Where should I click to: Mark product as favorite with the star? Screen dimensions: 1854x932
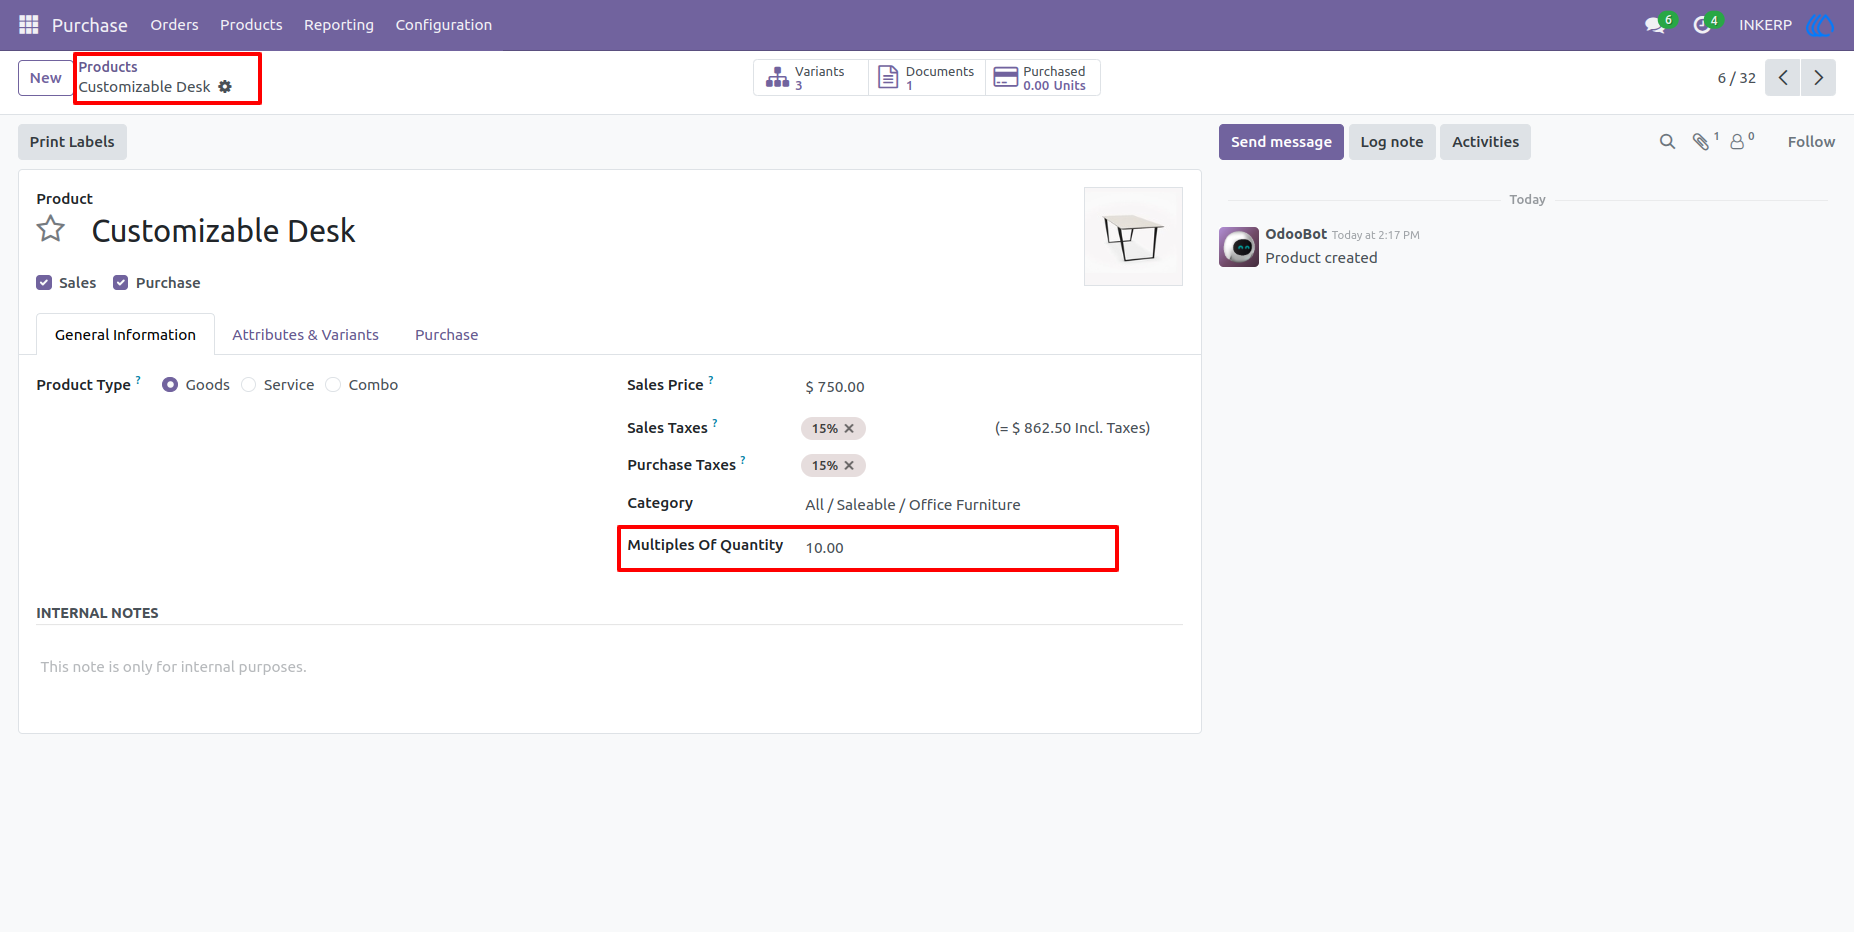(51, 230)
